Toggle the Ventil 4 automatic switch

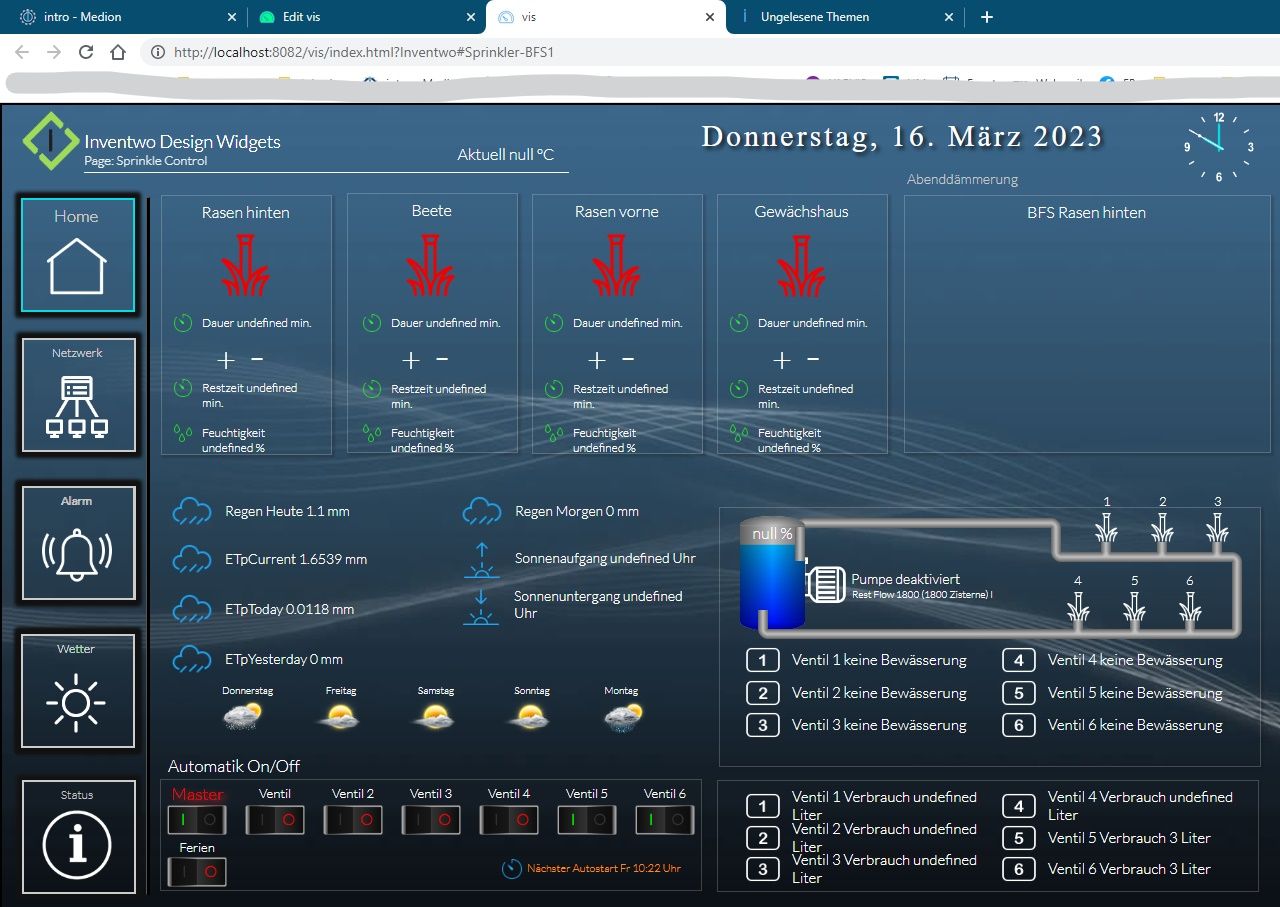pos(509,820)
